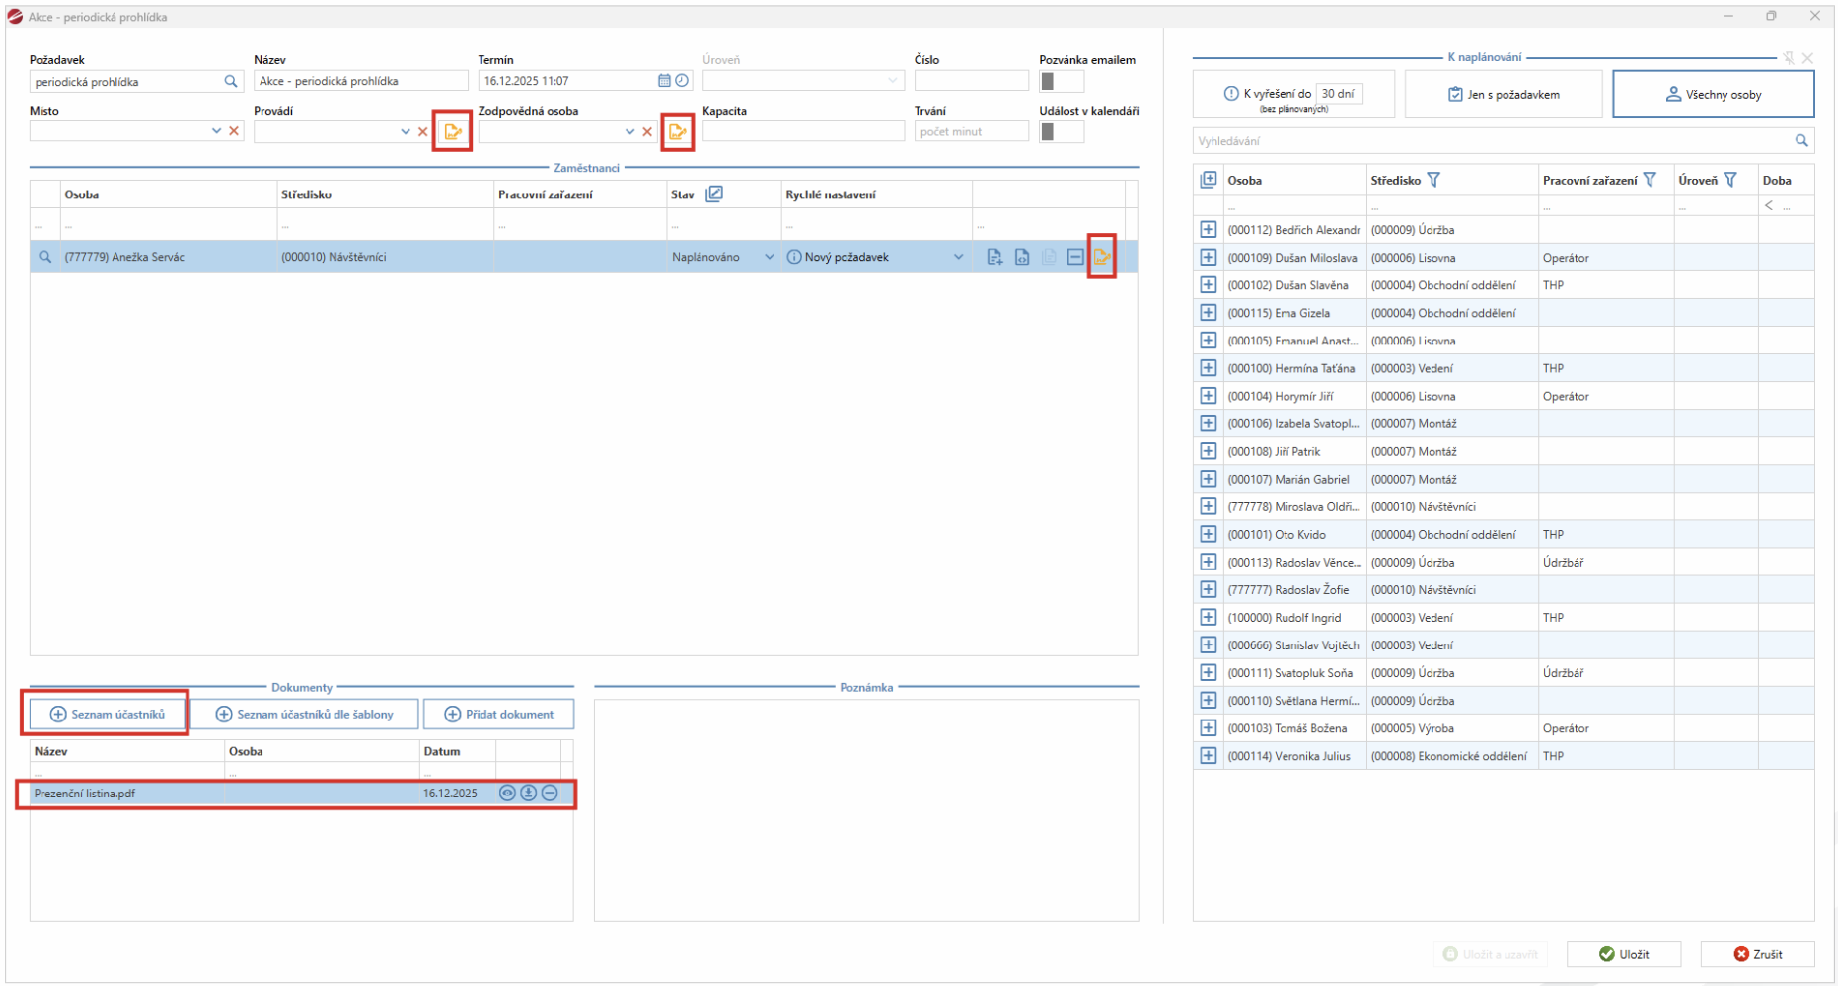
Task: Clear the Místo field with red X
Action: [234, 131]
